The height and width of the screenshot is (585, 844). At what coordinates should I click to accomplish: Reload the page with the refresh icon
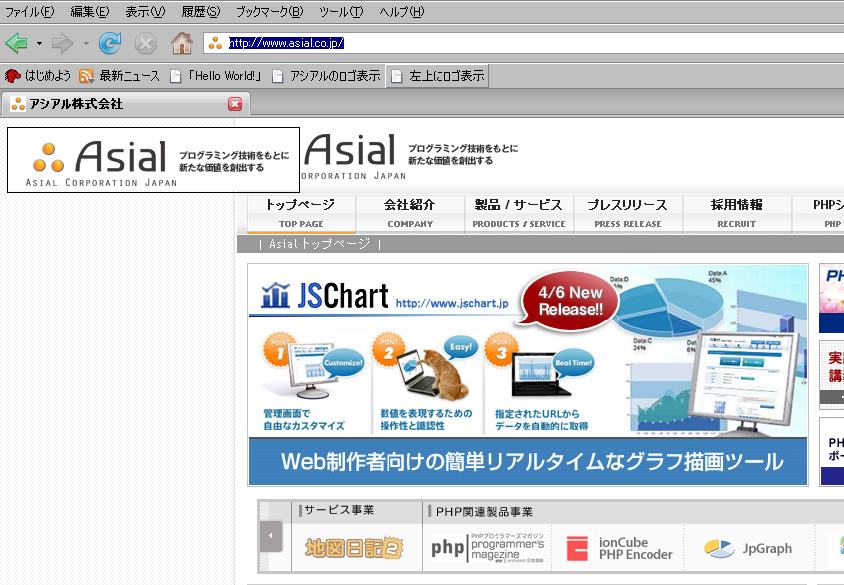110,43
